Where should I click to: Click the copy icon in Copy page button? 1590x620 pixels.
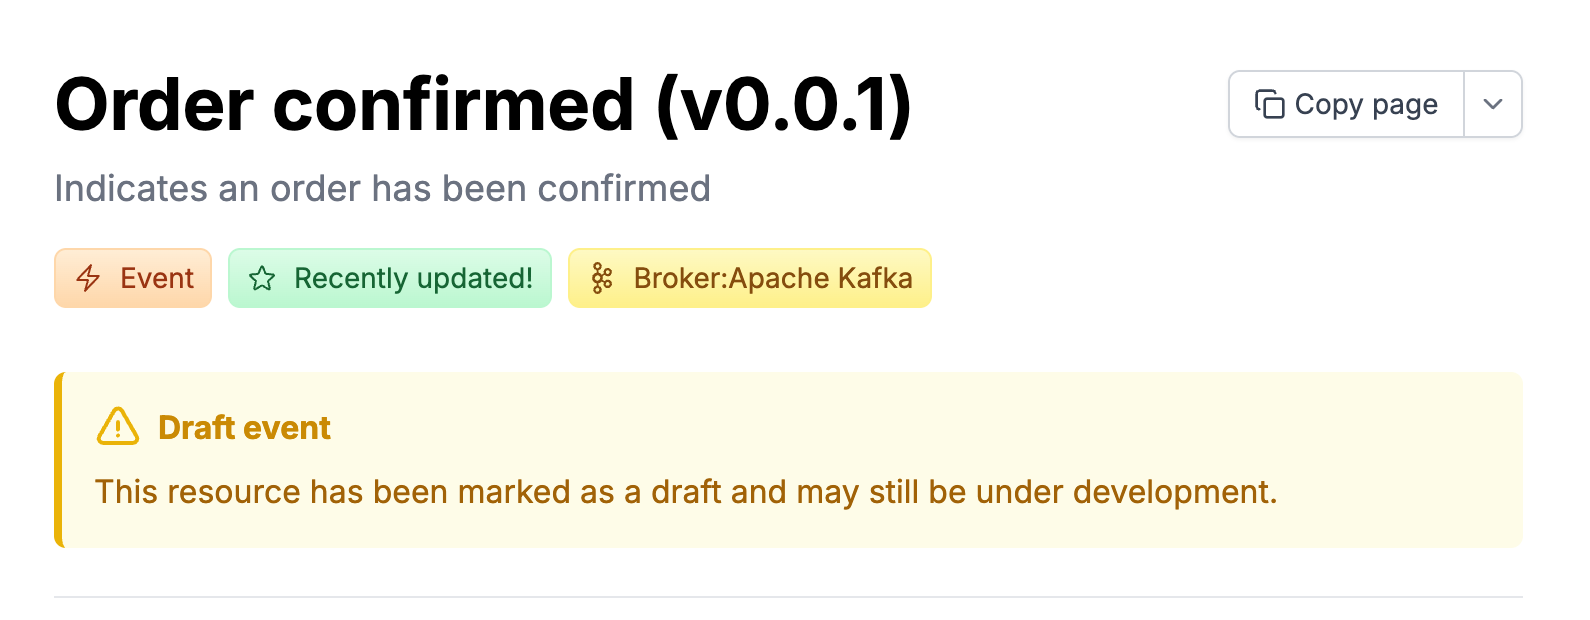click(1269, 104)
